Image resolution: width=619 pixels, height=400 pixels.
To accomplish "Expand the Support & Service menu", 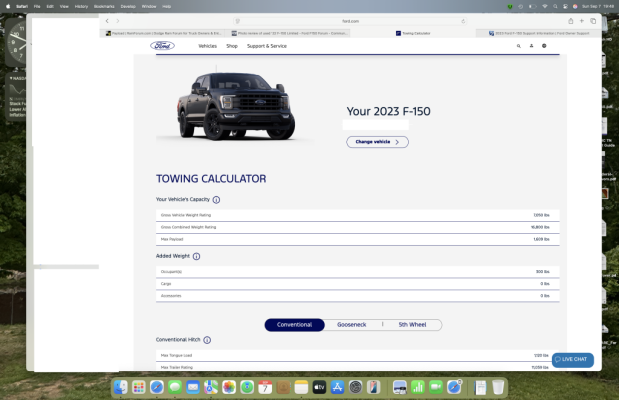I will point(267,46).
